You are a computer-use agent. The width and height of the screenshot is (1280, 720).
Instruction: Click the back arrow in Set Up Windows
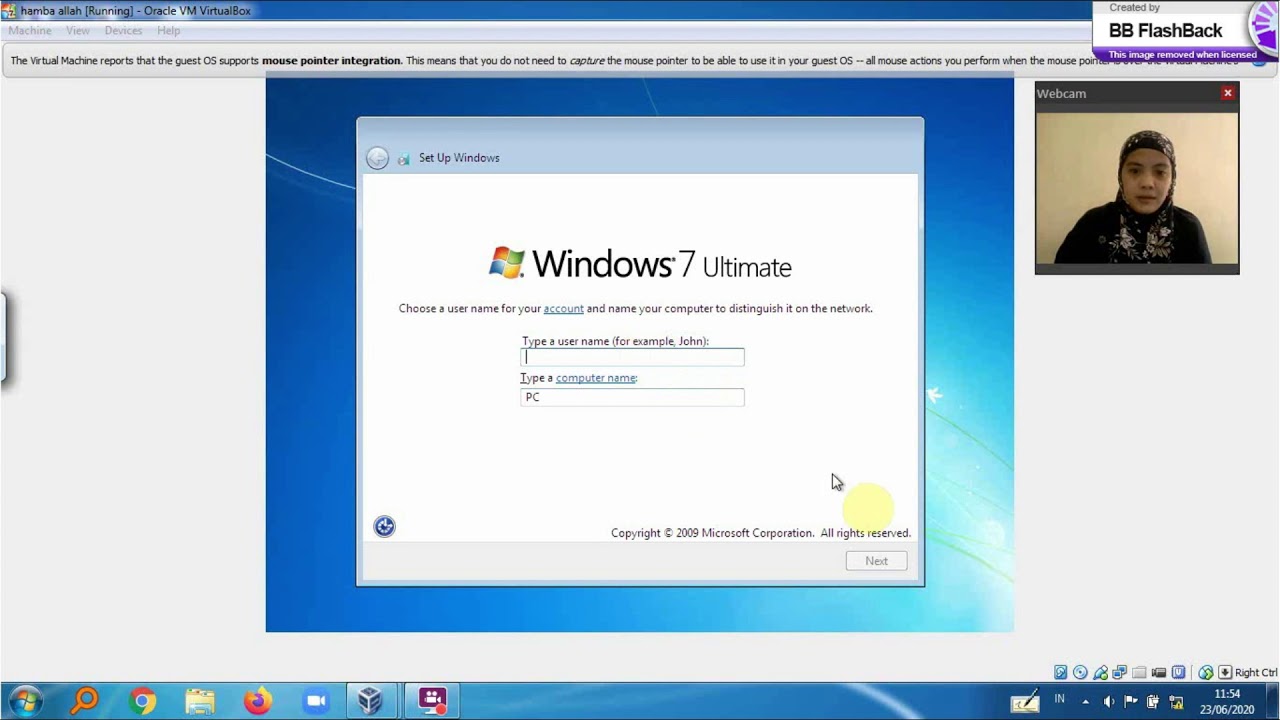click(x=377, y=158)
